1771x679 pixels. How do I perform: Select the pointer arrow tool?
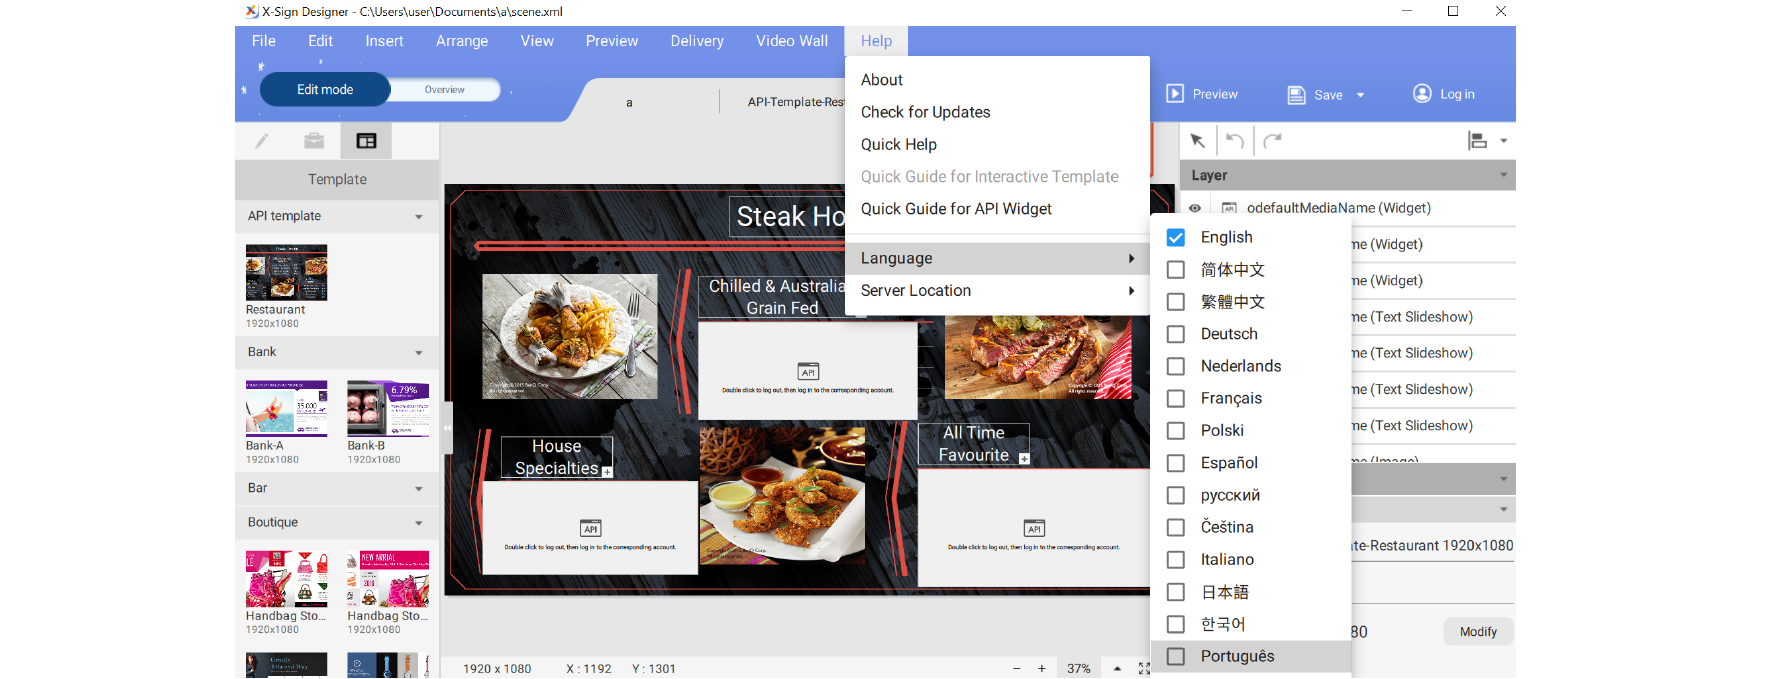click(x=1197, y=141)
